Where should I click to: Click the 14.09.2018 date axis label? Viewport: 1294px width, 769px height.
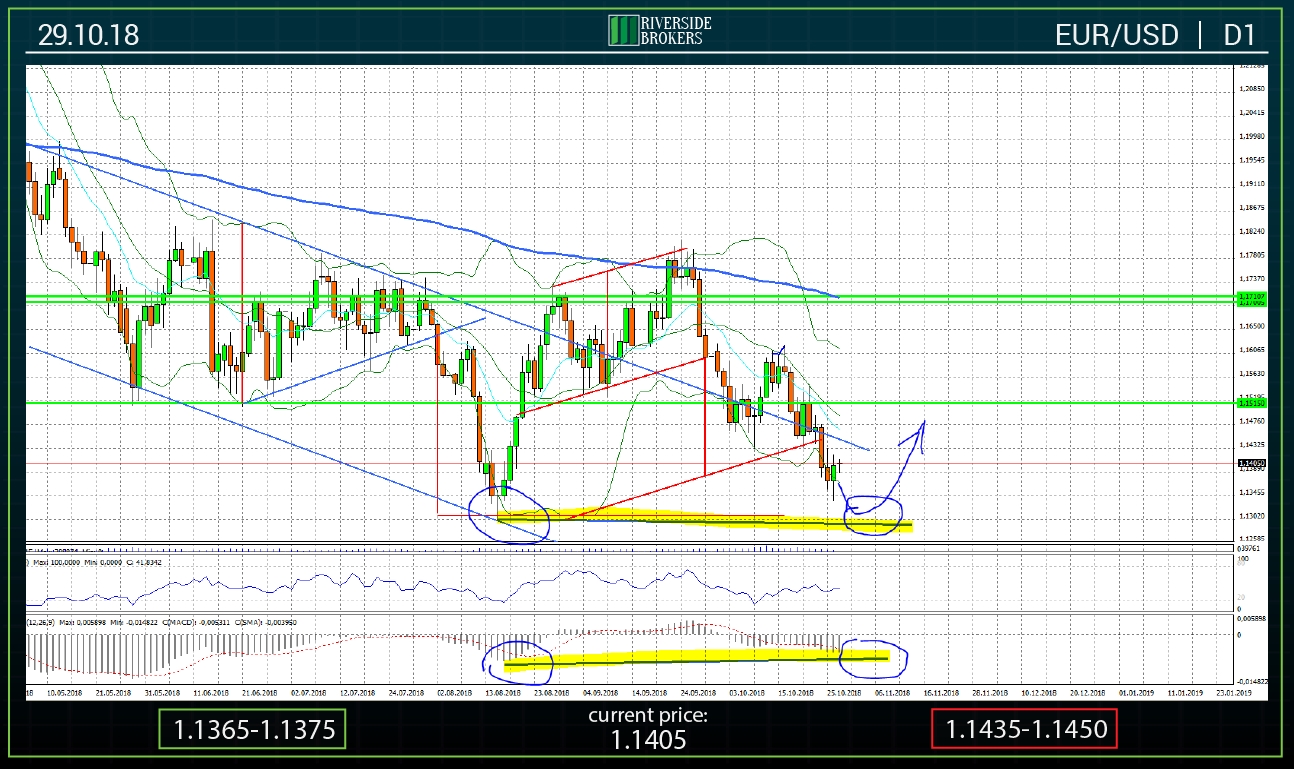650,691
